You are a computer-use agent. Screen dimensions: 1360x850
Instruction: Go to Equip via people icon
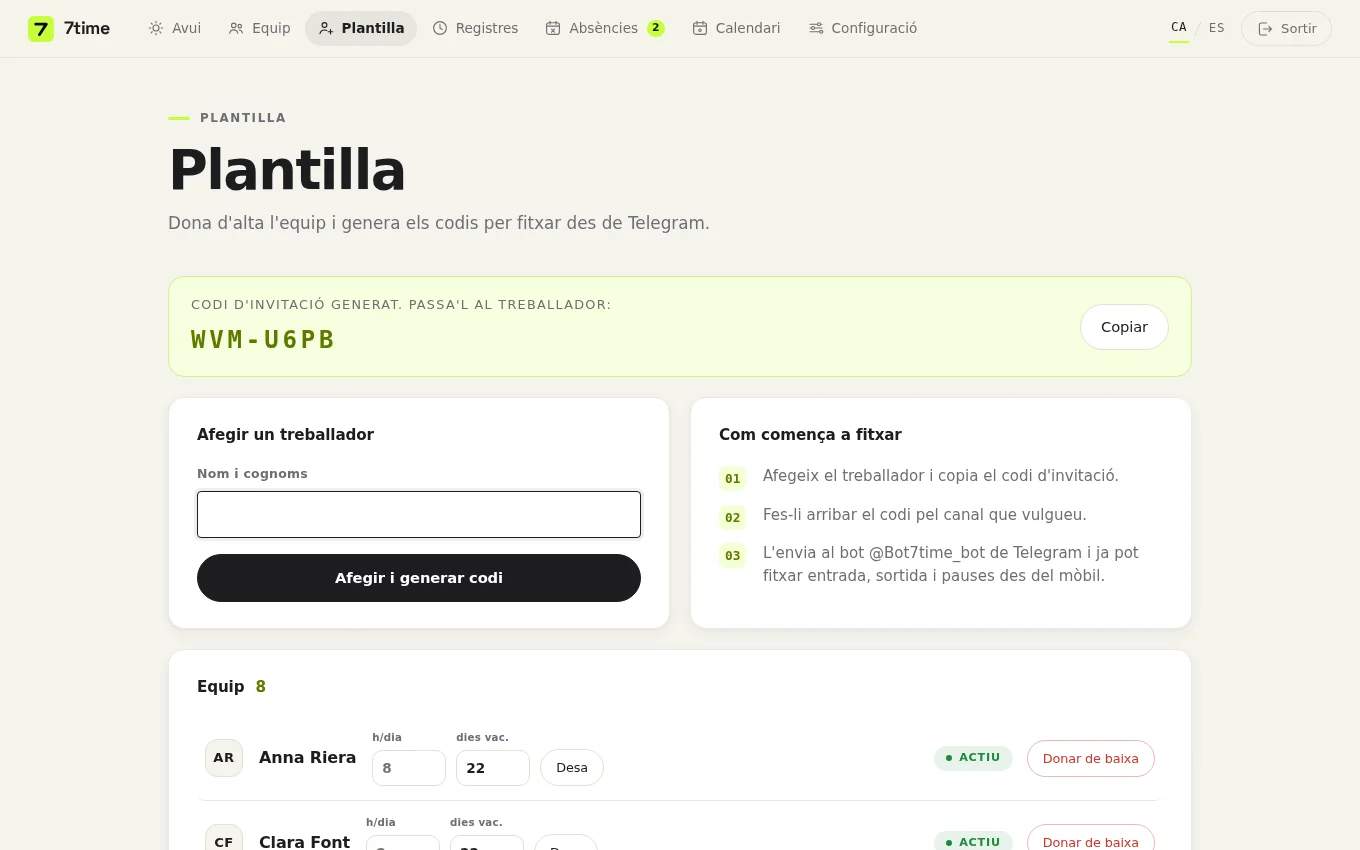pyautogui.click(x=236, y=28)
